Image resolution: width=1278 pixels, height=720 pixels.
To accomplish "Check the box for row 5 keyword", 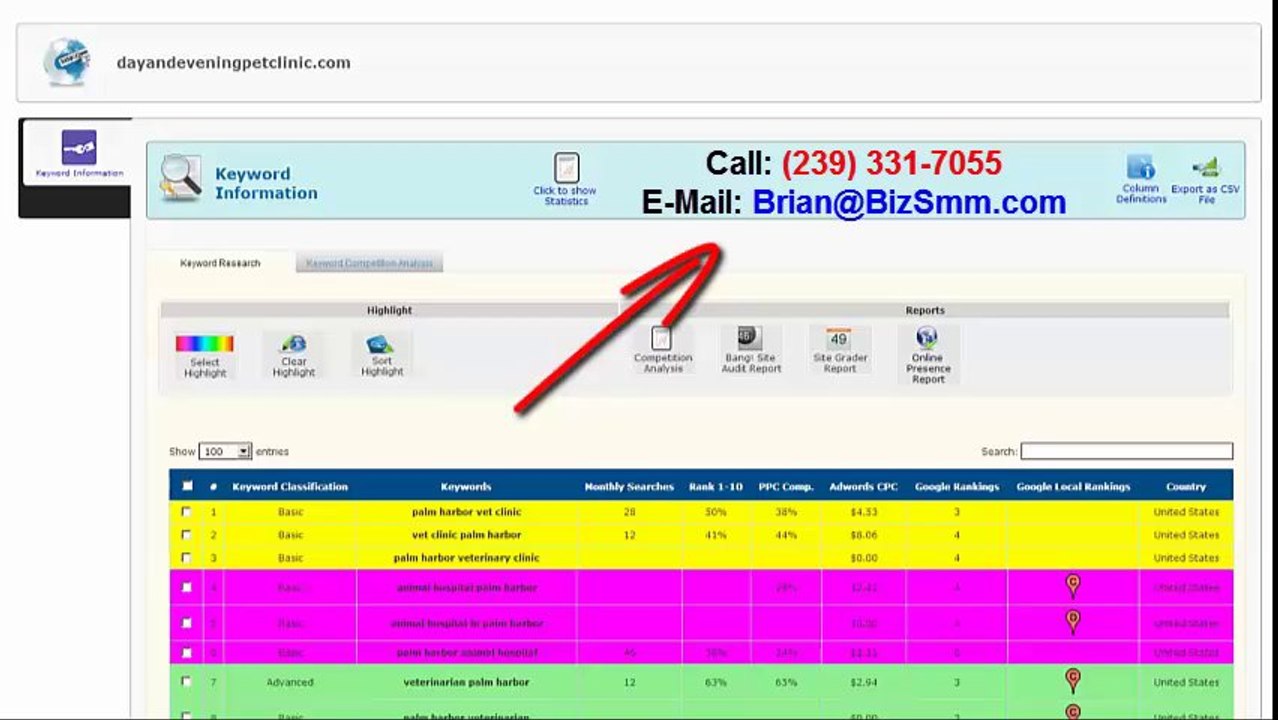I will pos(186,623).
